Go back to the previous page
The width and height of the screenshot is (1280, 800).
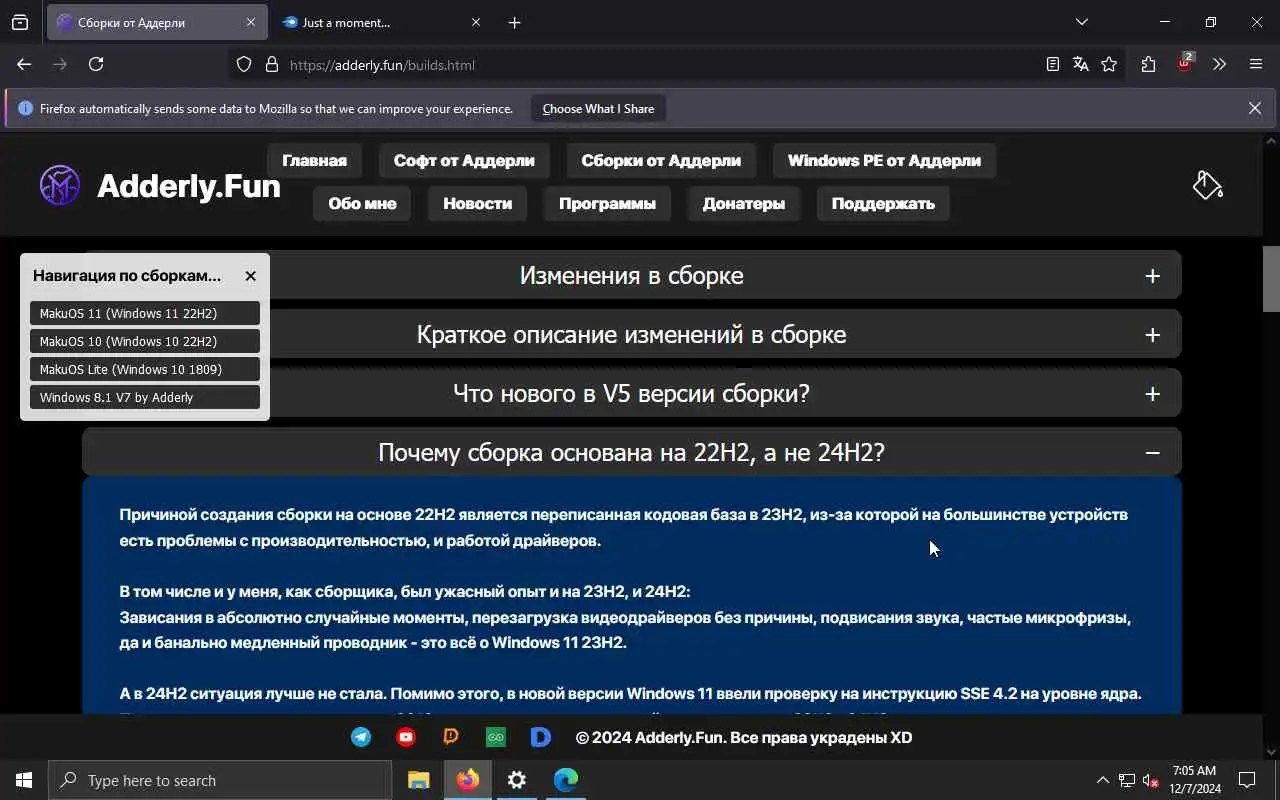click(24, 64)
